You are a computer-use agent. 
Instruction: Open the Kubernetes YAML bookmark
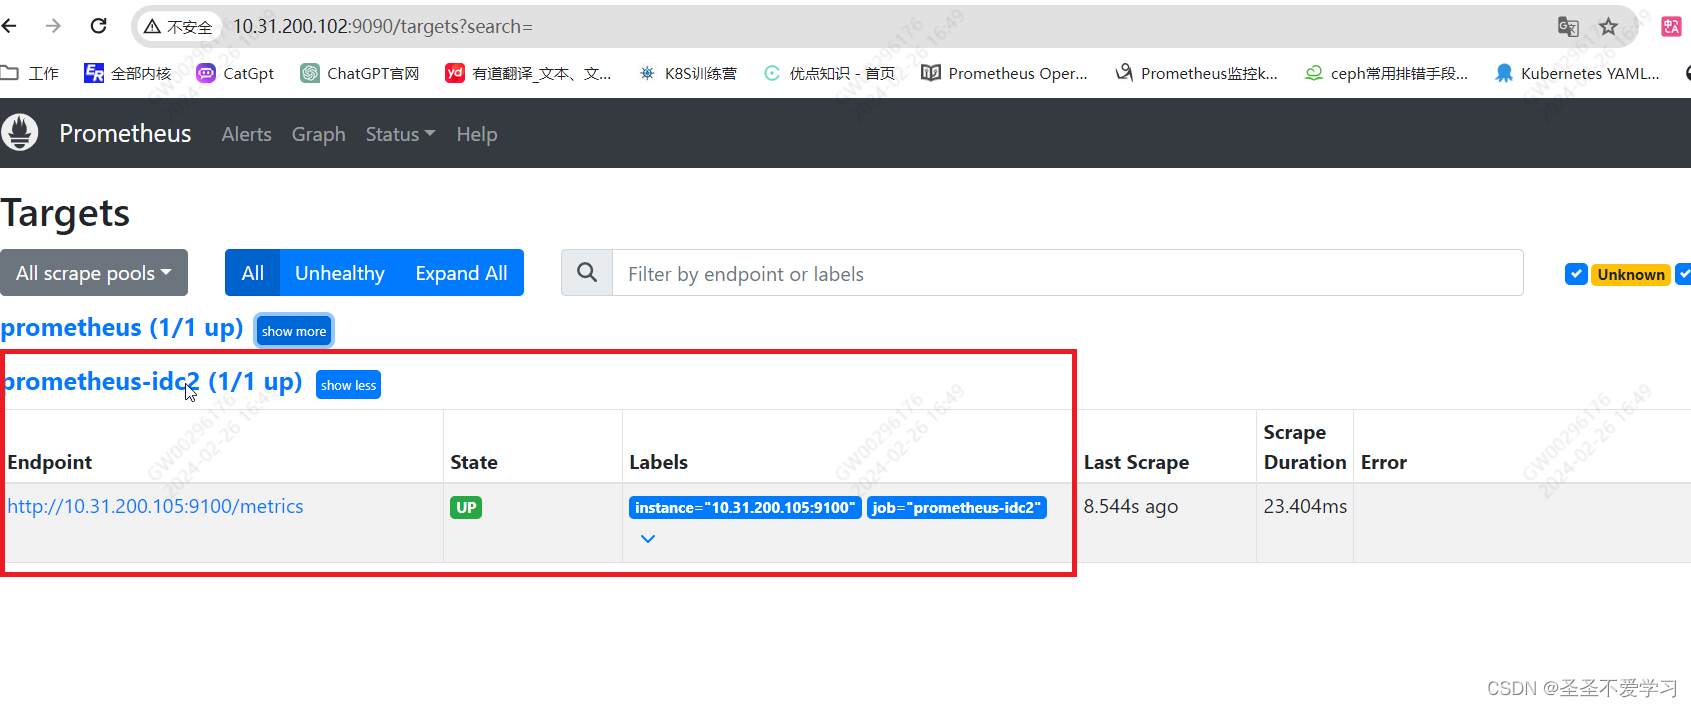click(1577, 73)
